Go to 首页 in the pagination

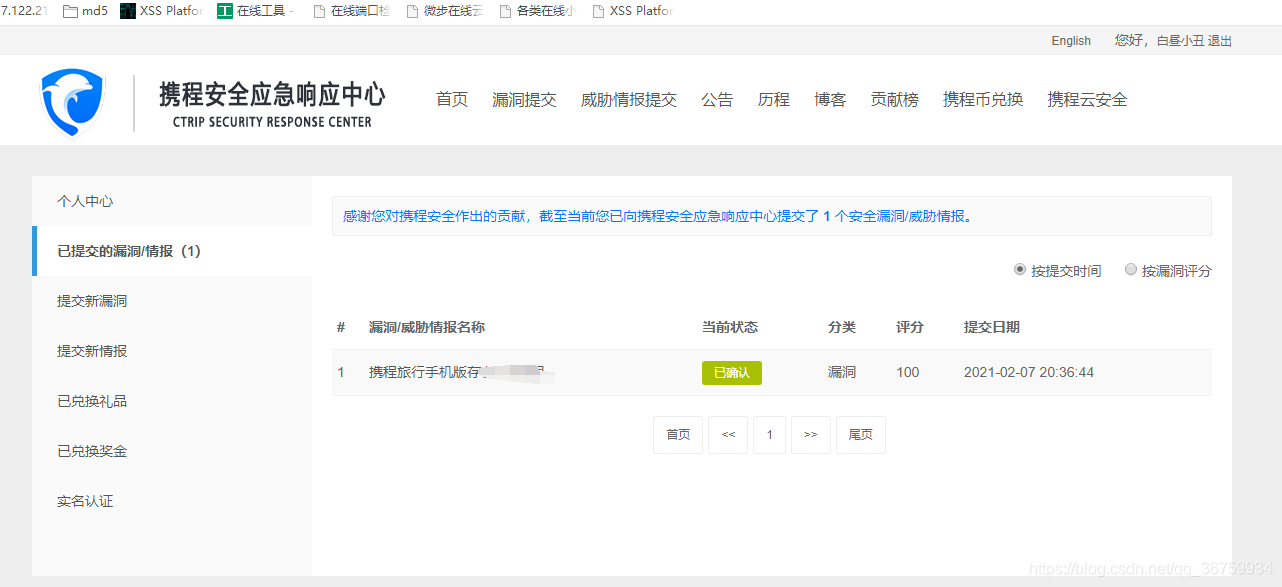(678, 435)
